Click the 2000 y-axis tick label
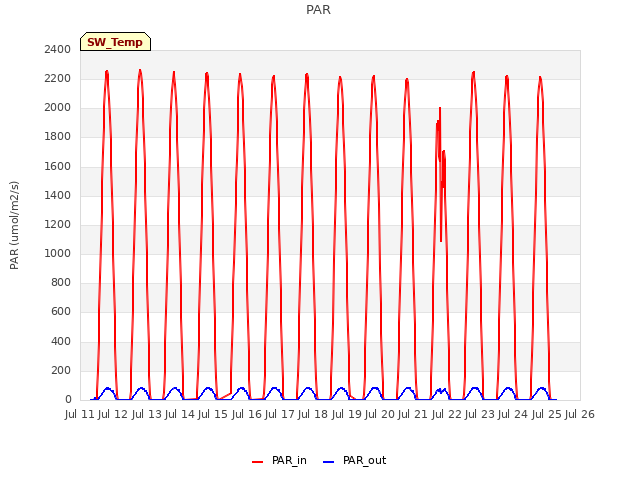The height and width of the screenshot is (480, 640). click(x=58, y=108)
